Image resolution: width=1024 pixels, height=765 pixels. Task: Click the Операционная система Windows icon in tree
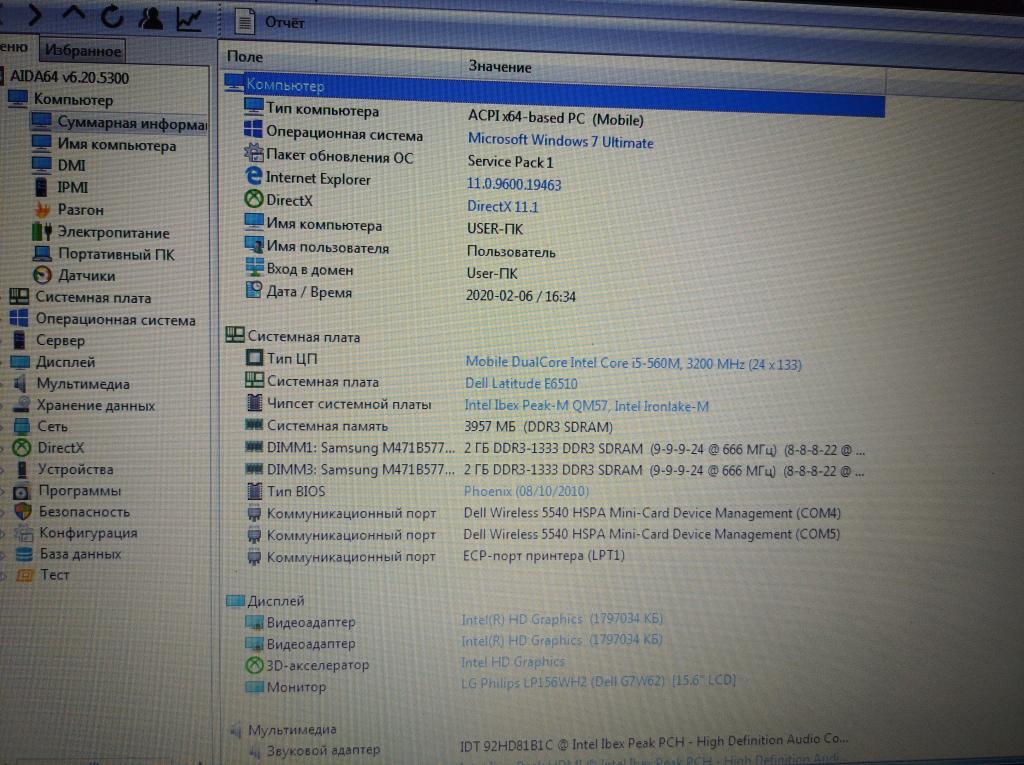[x=18, y=318]
